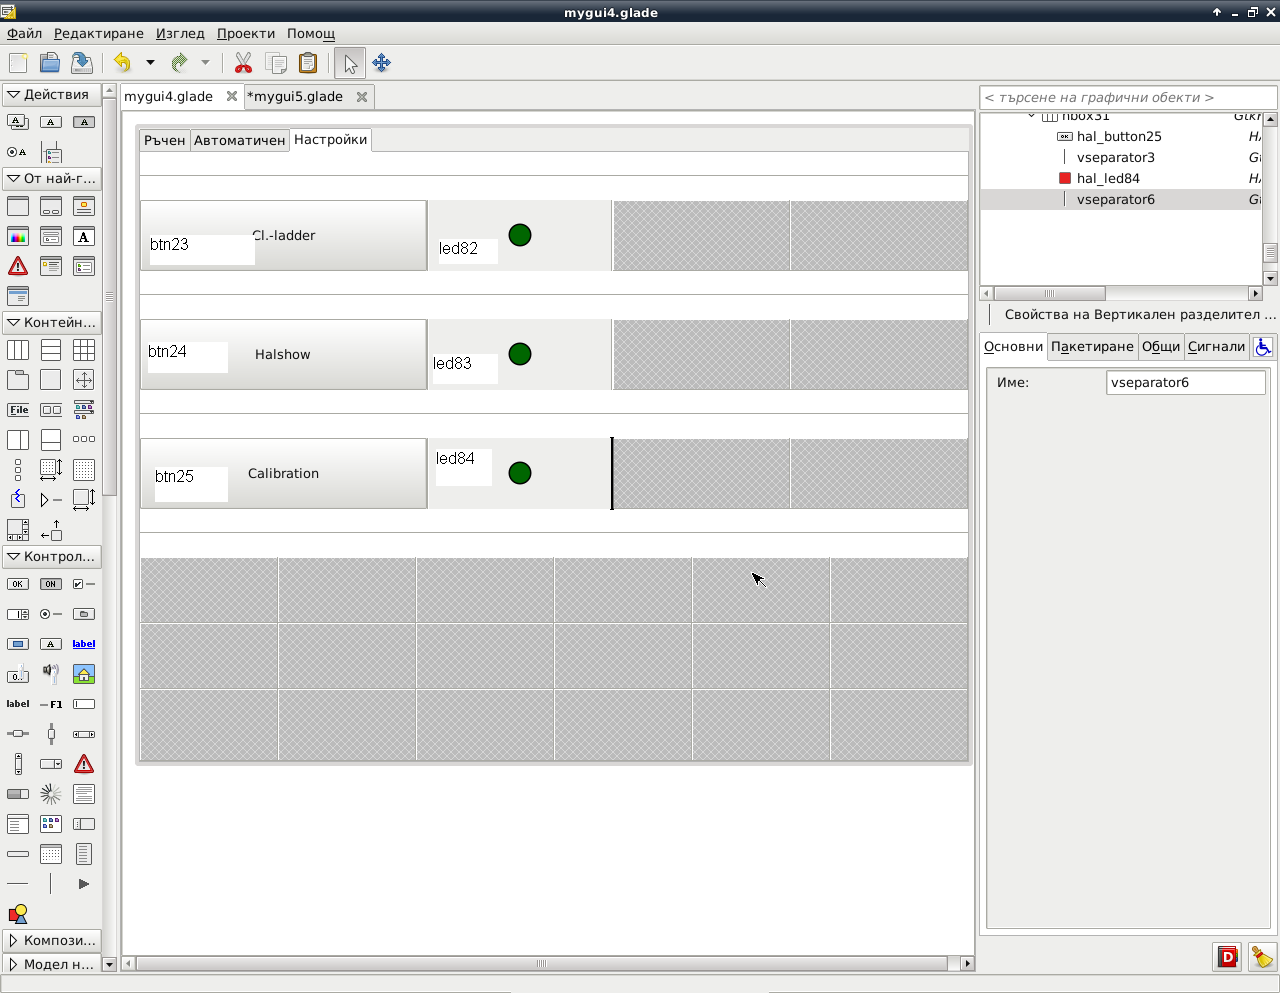The image size is (1280, 993).
Task: Select the Accel Label F1 widget
Action: (x=51, y=704)
